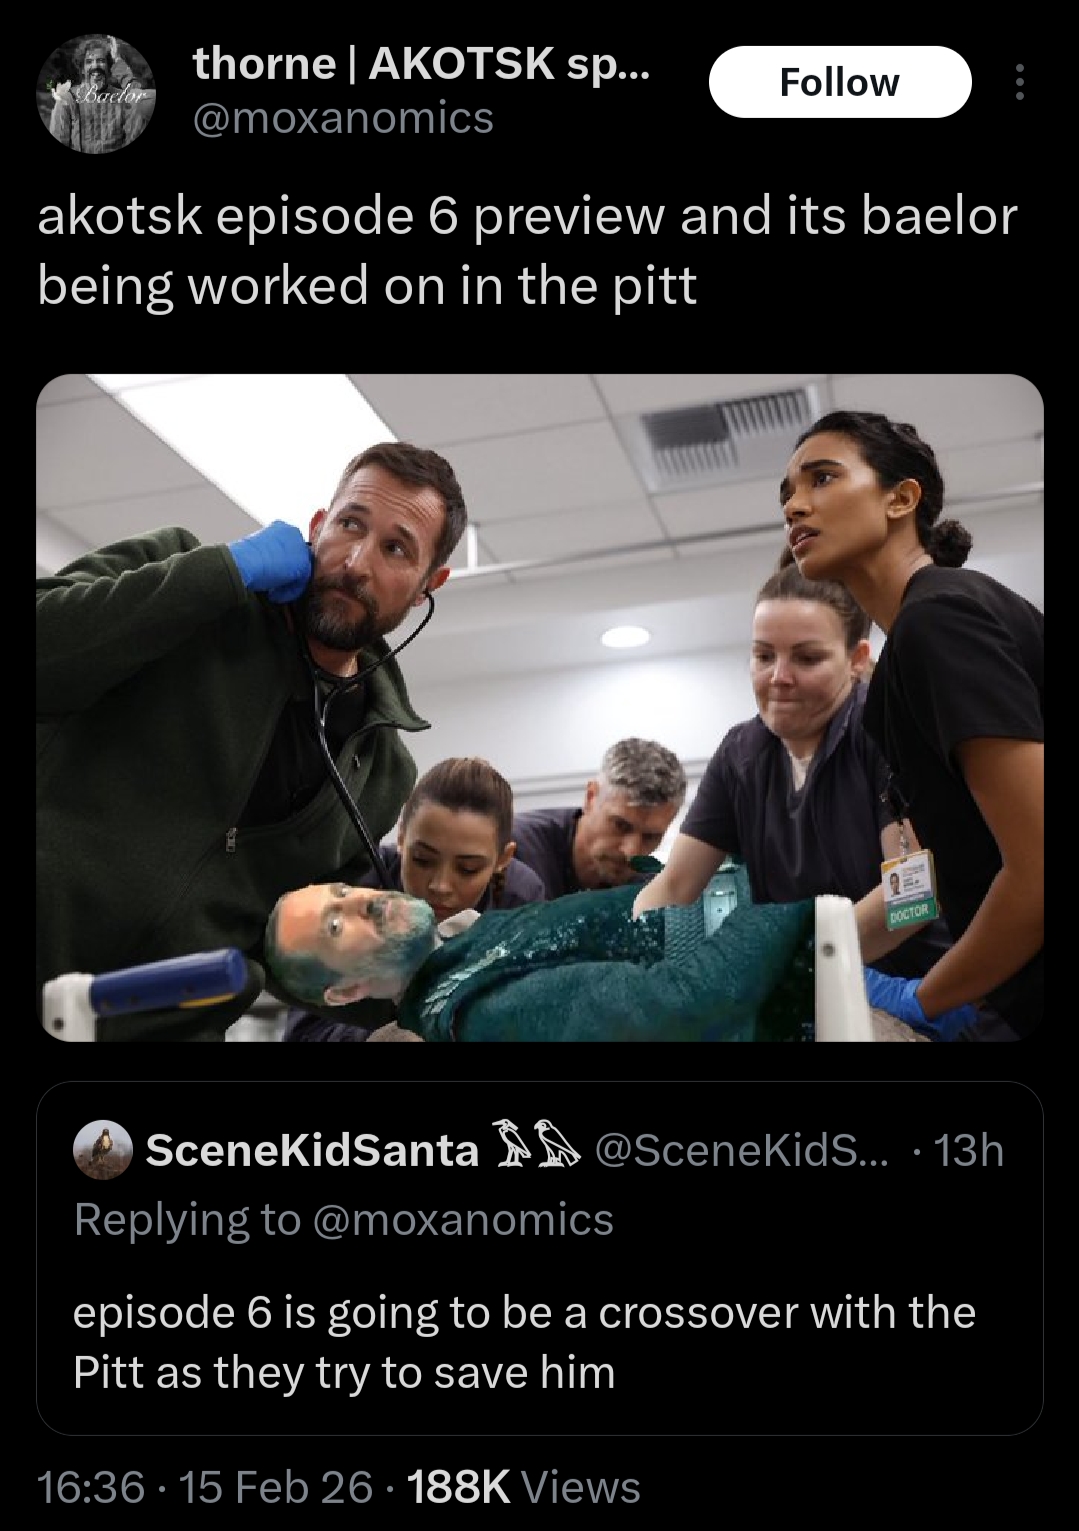Click the DOCTOR ID badge in photo

(907, 888)
